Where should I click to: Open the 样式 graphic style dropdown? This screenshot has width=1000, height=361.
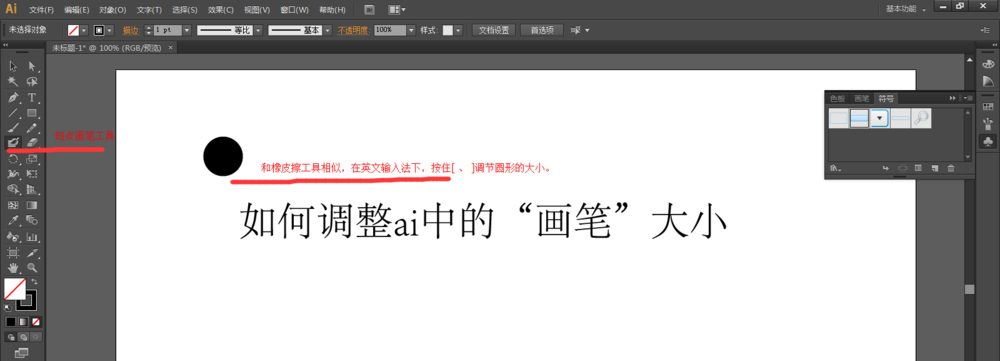pos(458,30)
